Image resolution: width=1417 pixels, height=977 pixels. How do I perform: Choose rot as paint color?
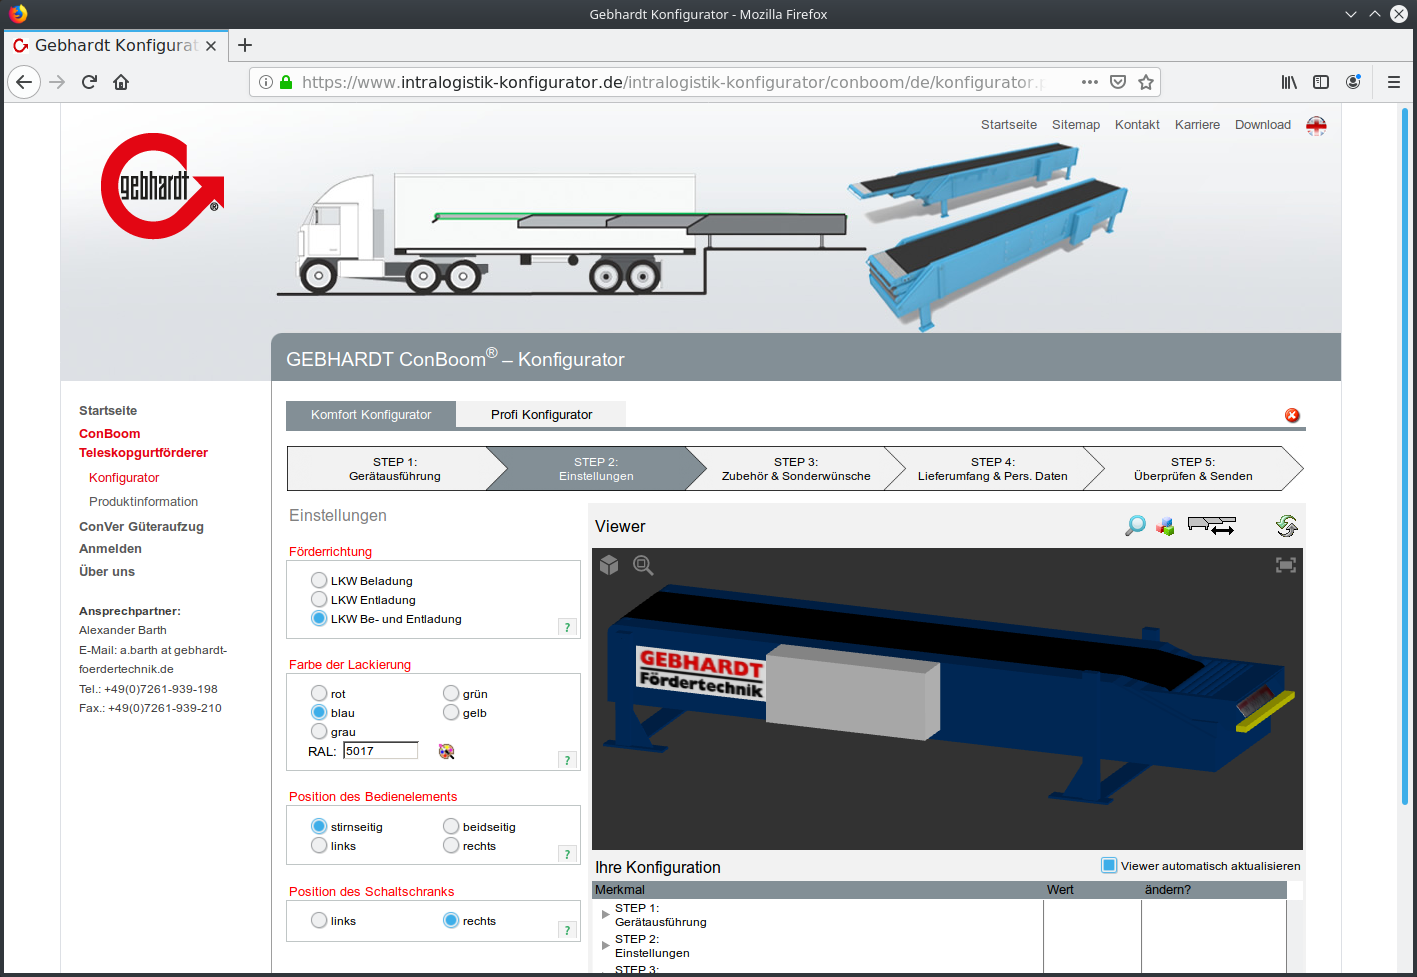point(319,693)
